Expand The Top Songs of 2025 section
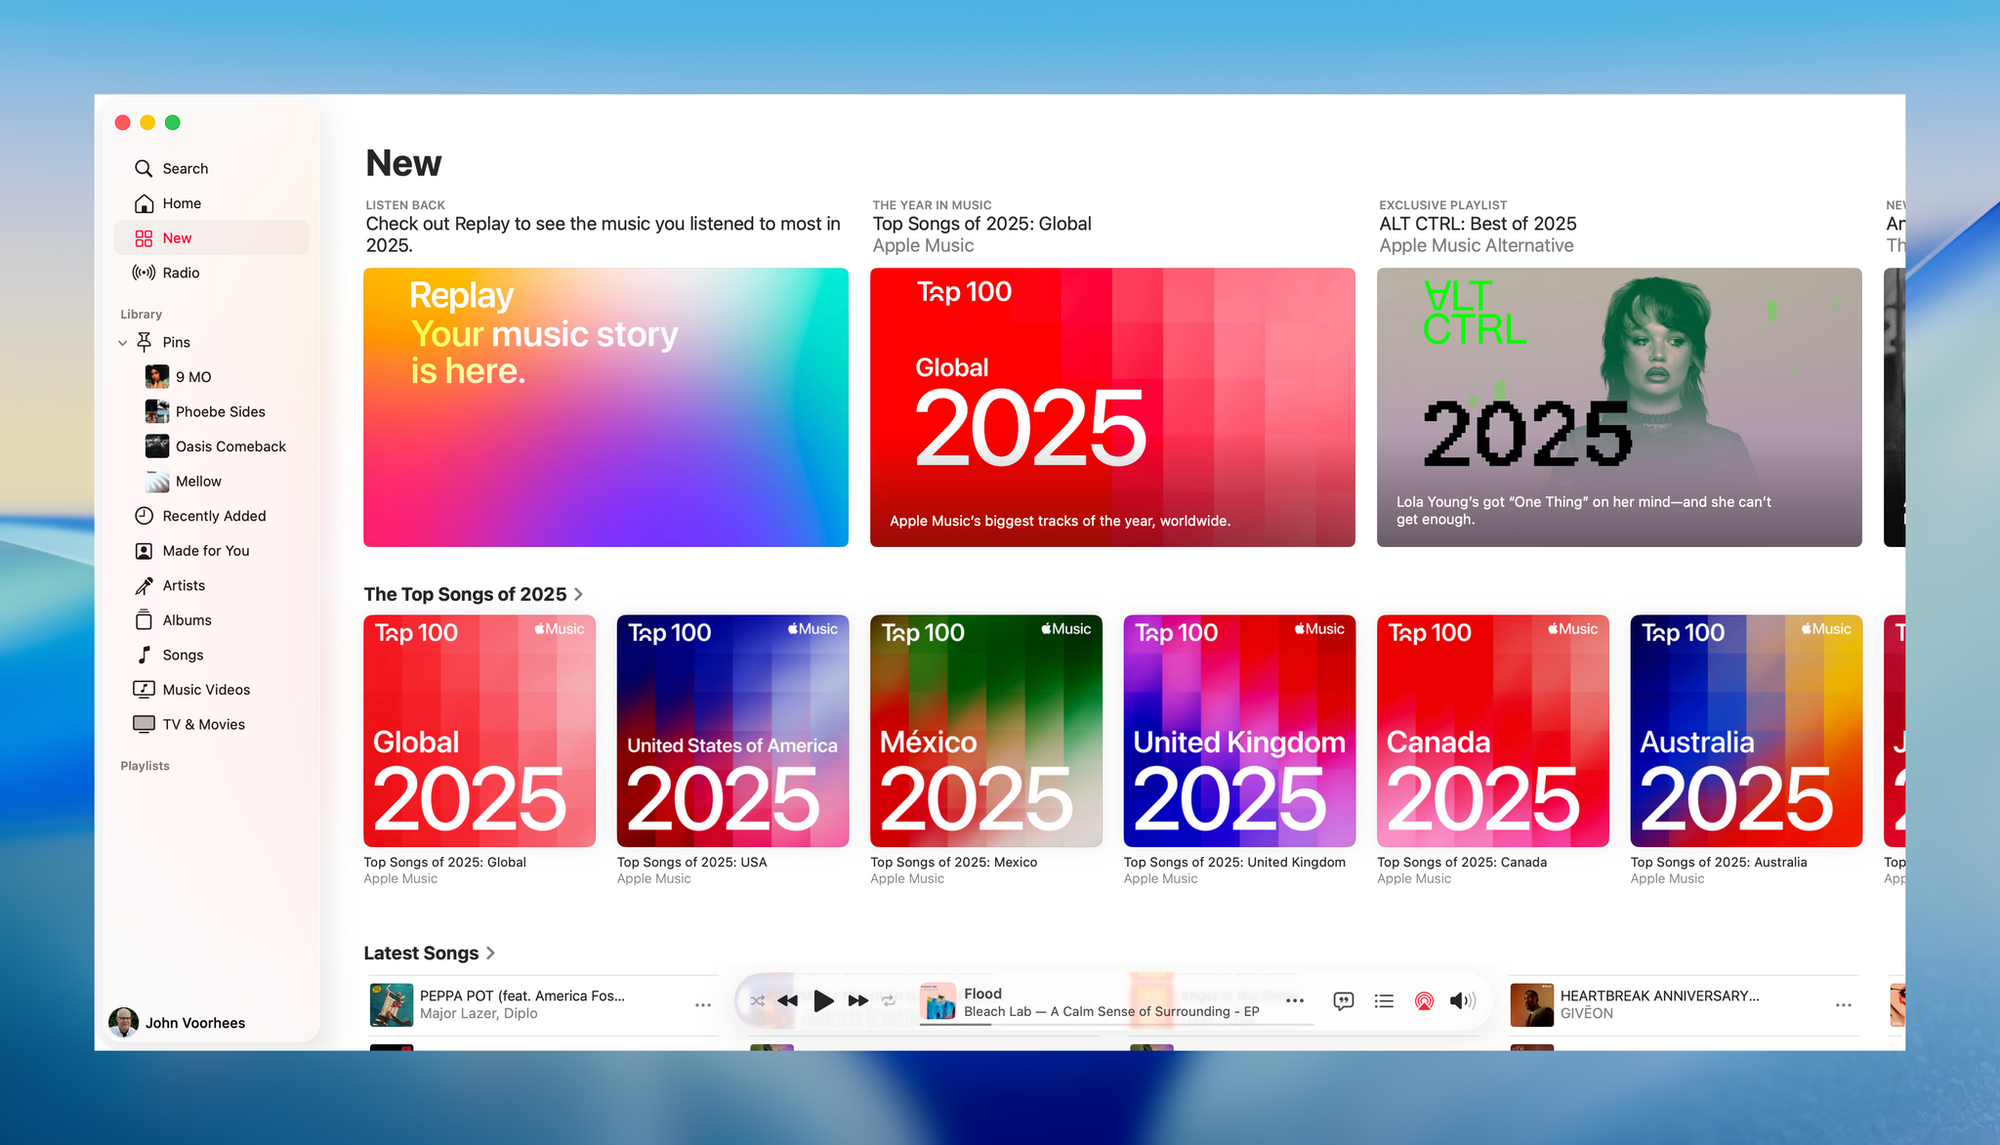This screenshot has height=1145, width=2000. [x=579, y=594]
